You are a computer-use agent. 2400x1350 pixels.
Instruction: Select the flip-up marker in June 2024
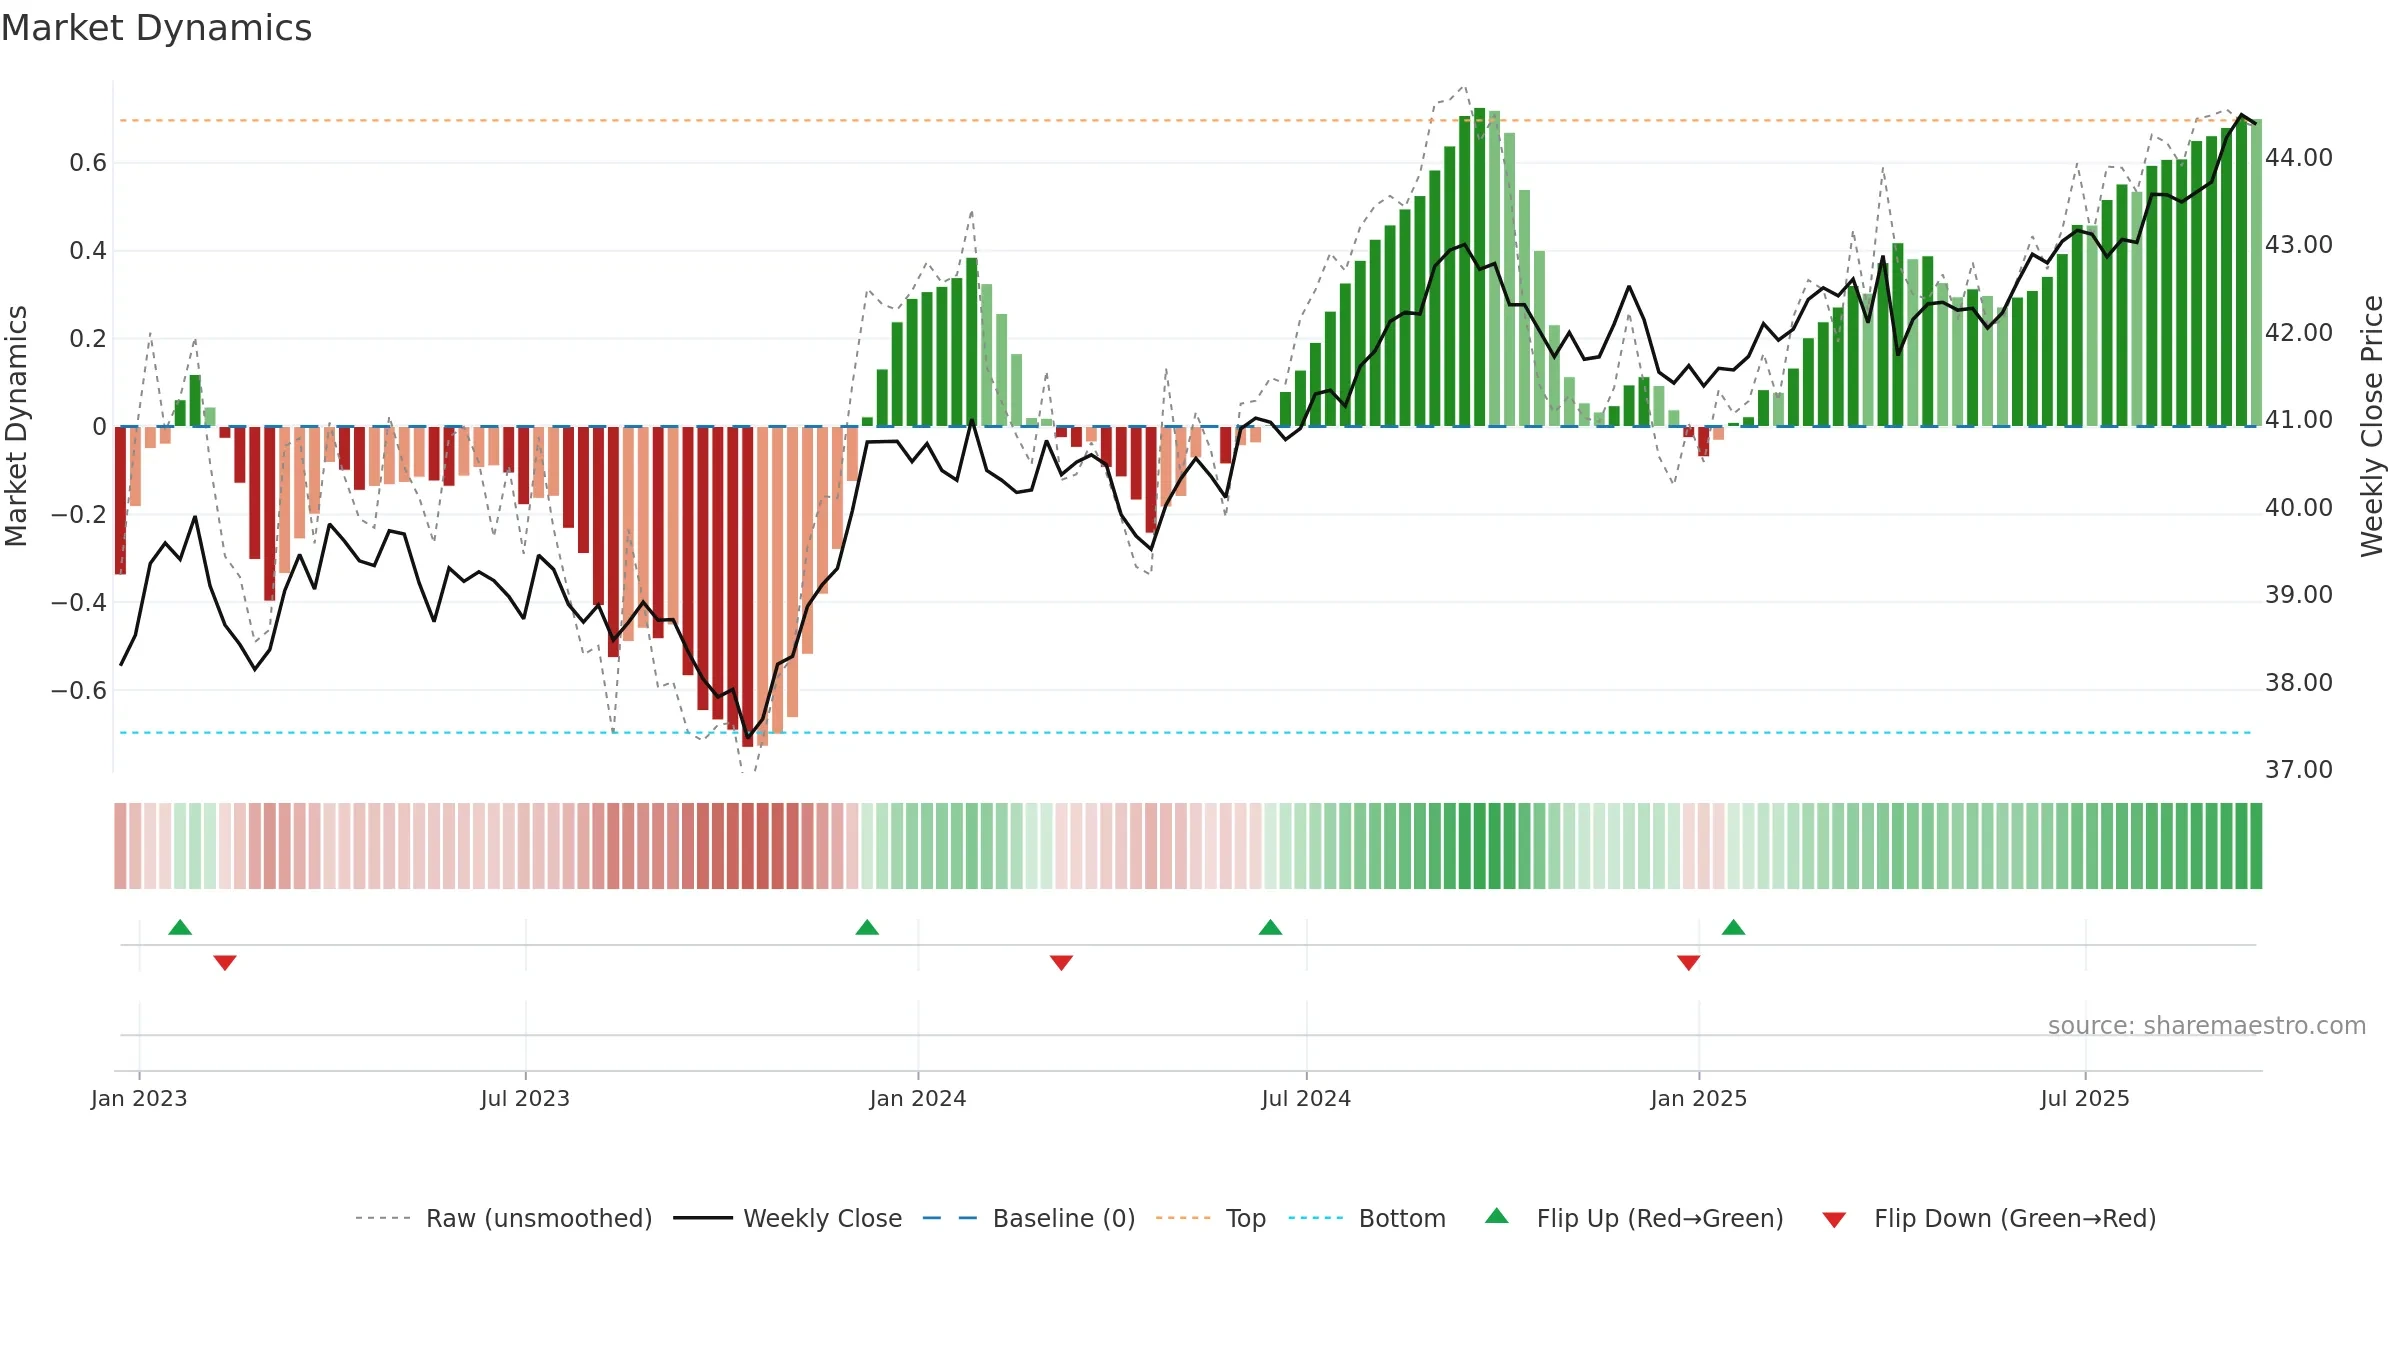click(1270, 927)
